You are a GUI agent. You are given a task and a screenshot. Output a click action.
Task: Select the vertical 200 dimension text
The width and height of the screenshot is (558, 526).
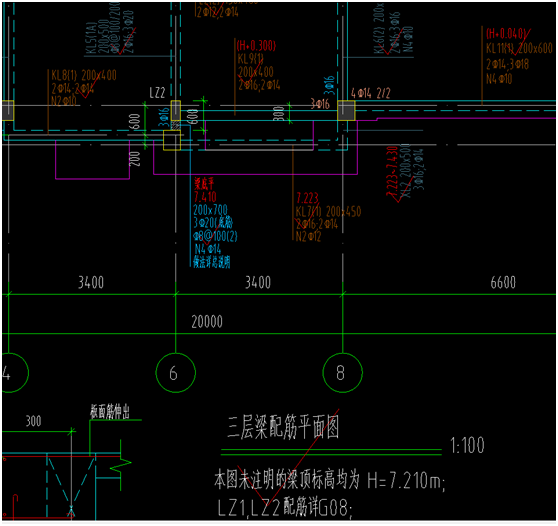[x=135, y=159]
